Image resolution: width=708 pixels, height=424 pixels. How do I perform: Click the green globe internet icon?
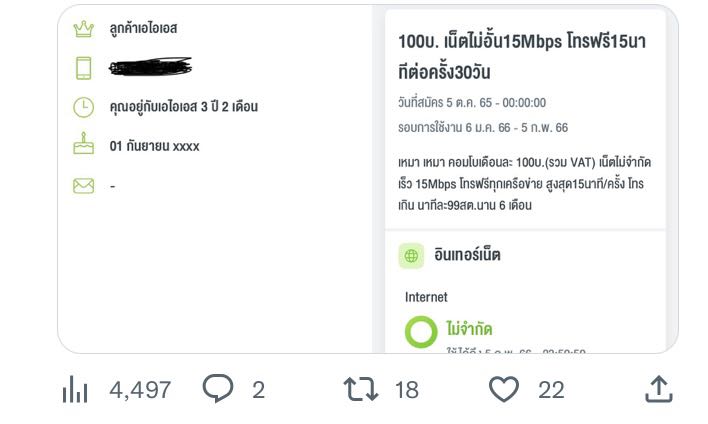coord(411,256)
